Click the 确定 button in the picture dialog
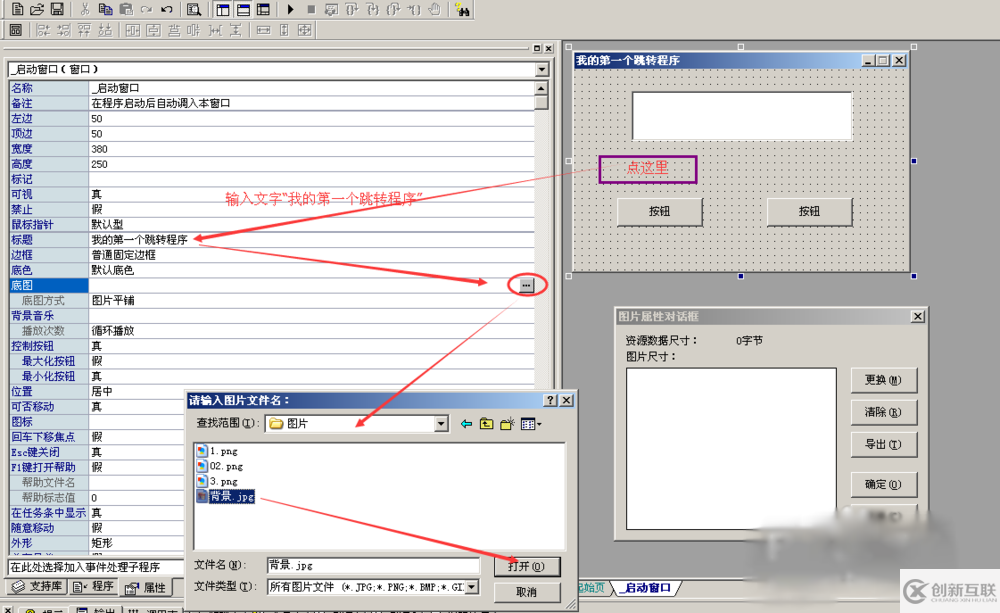Screen dimensions: 1000x613 point(884,484)
